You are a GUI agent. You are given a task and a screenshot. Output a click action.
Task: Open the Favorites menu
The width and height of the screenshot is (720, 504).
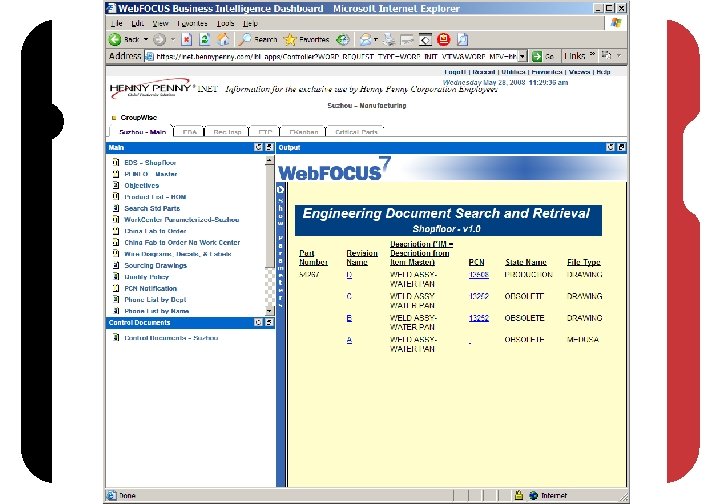tap(192, 23)
